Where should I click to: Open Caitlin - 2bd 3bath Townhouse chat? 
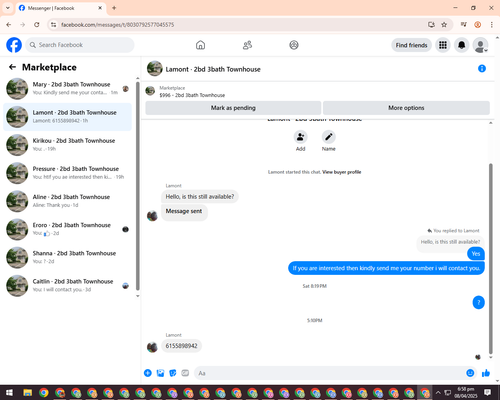tap(67, 285)
